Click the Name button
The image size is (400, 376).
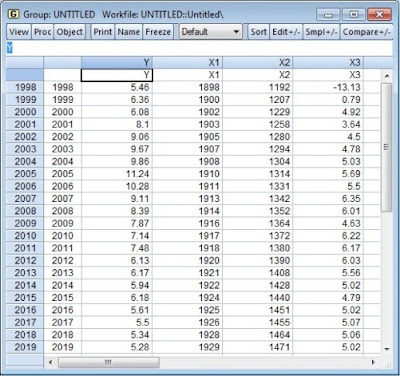[x=129, y=32]
